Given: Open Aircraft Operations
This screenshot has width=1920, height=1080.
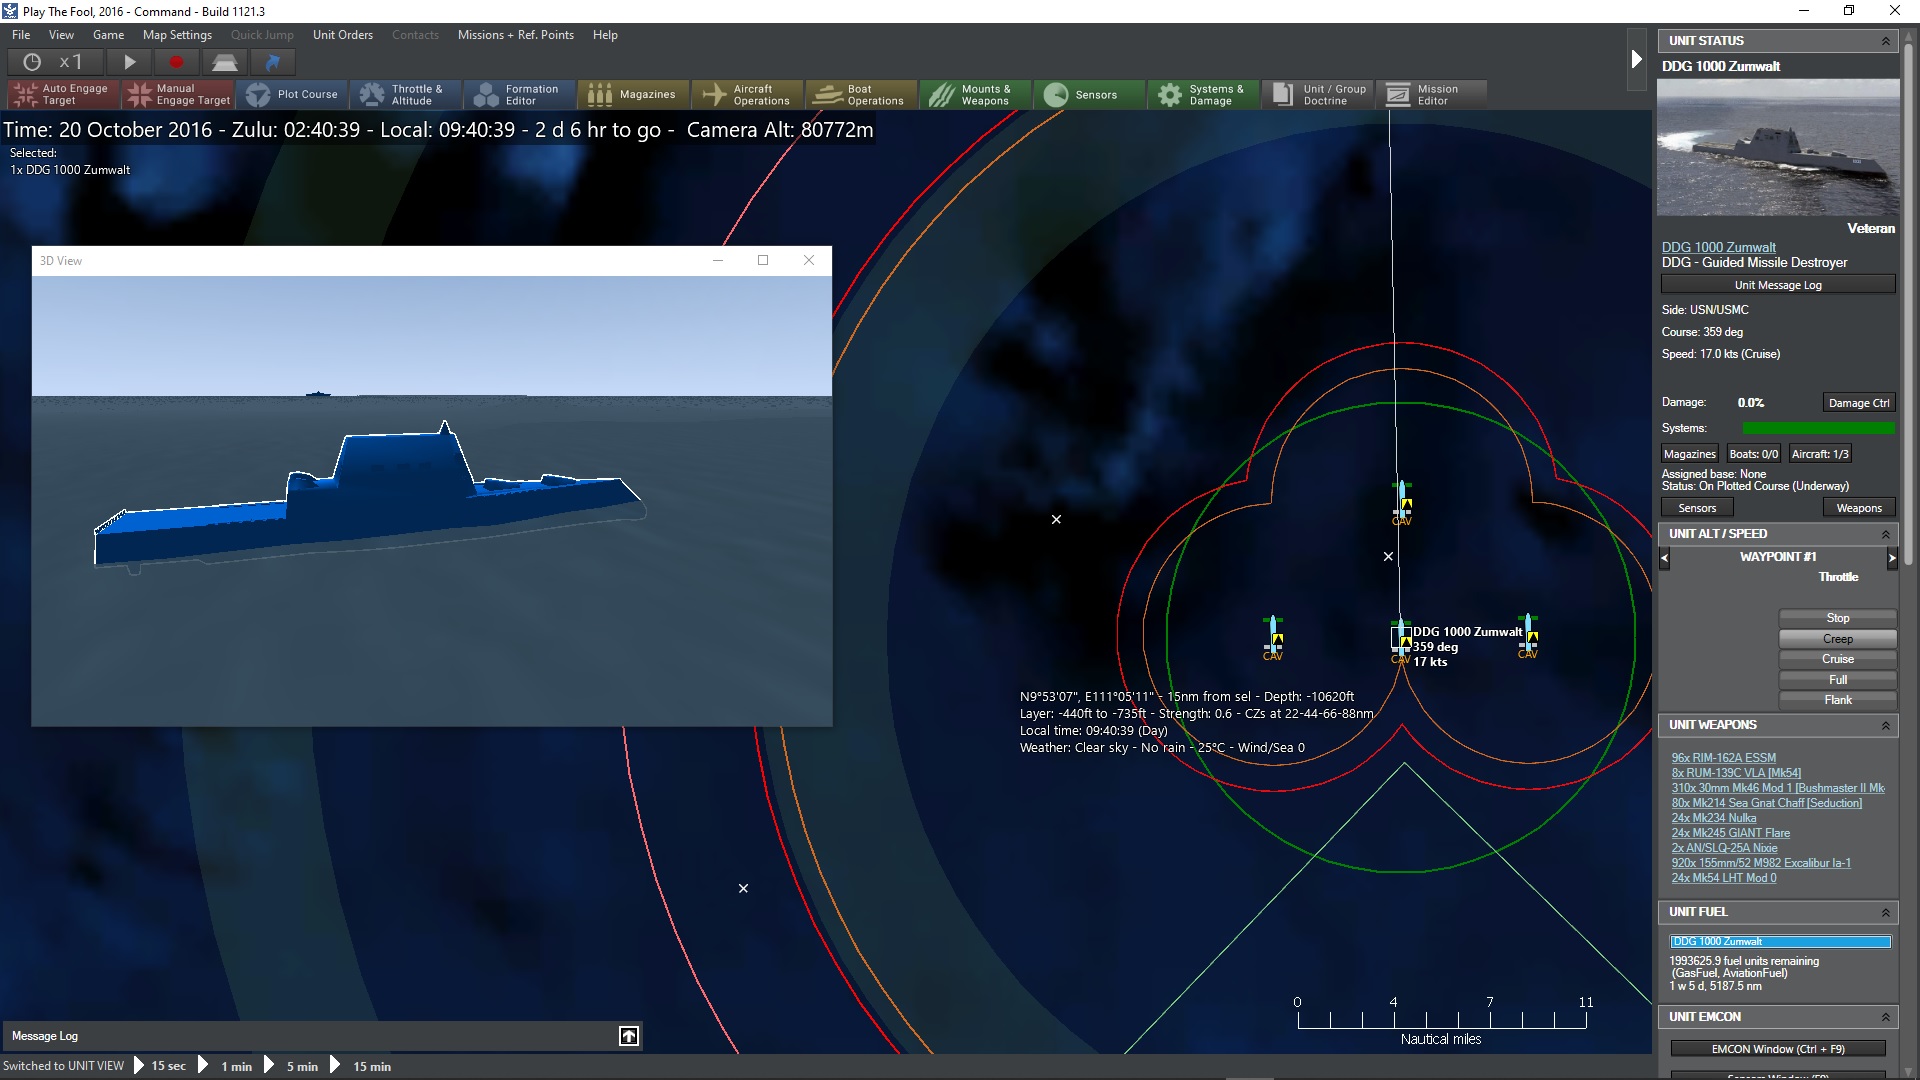Looking at the screenshot, I should pyautogui.click(x=748, y=94).
